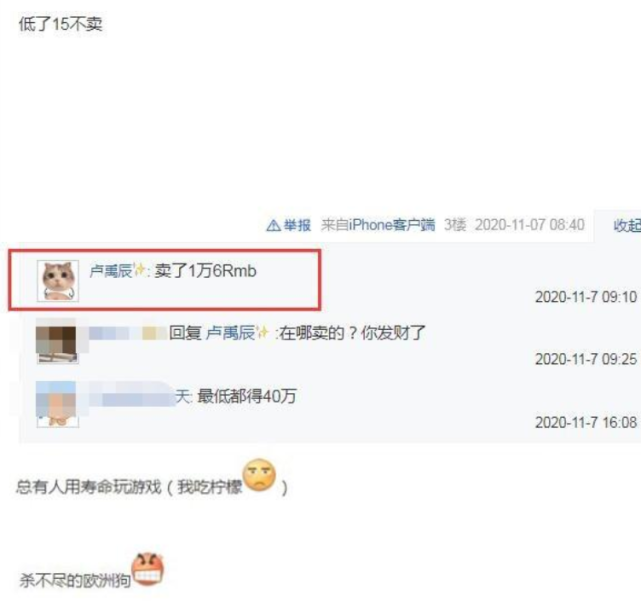Open the cat avatar of 卢禹辰
The width and height of the screenshot is (641, 602).
coord(58,281)
